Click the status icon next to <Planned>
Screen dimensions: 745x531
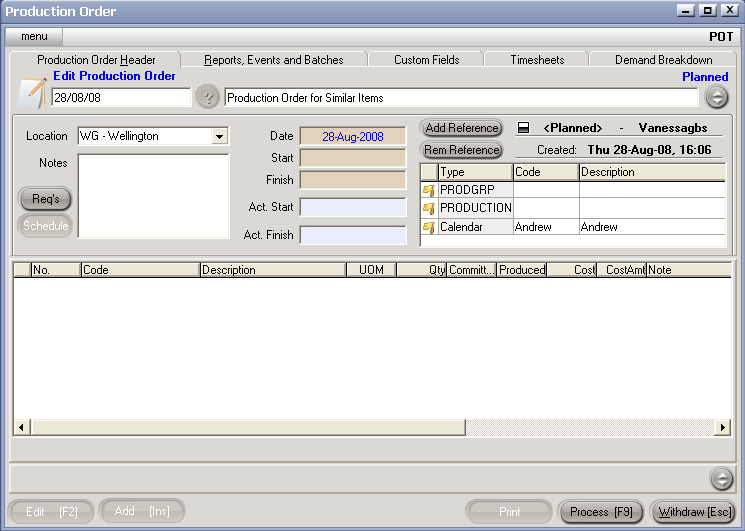(523, 128)
